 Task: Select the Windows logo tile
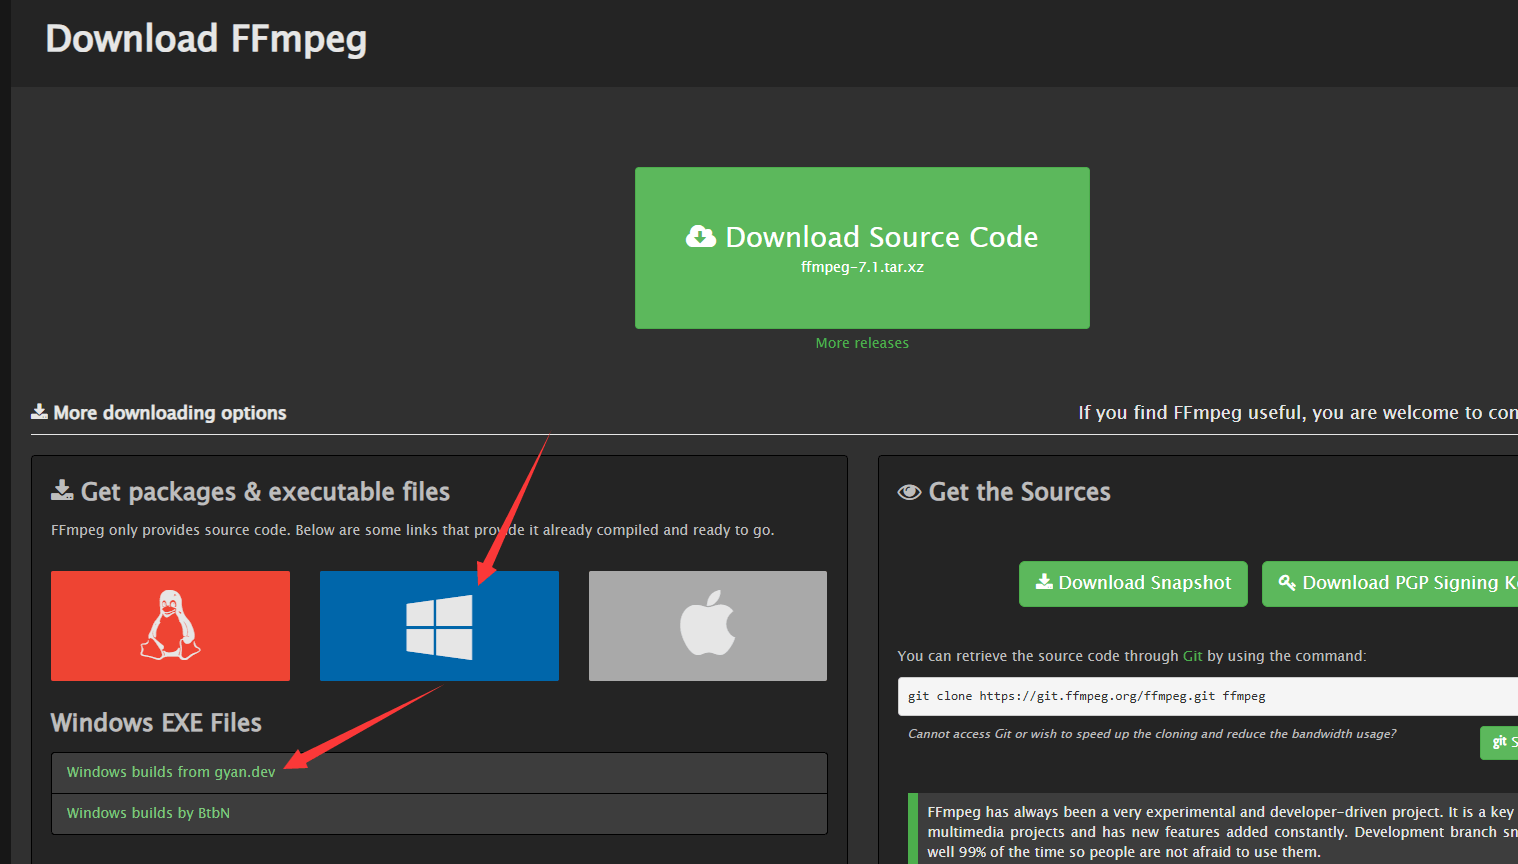tap(439, 626)
